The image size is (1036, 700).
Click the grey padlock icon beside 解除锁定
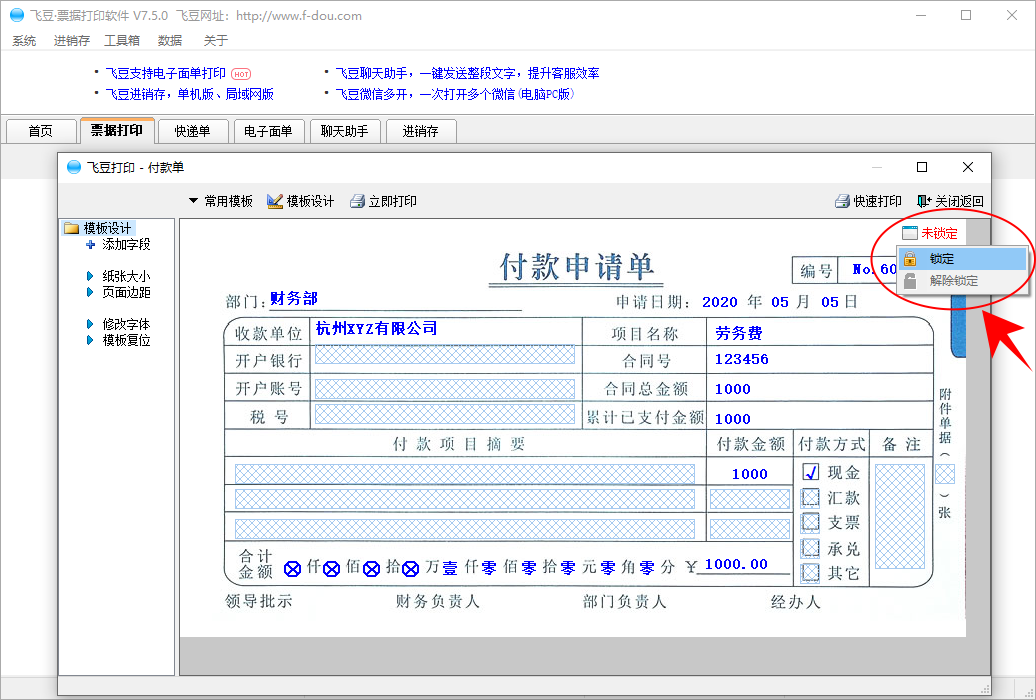pyautogui.click(x=910, y=281)
